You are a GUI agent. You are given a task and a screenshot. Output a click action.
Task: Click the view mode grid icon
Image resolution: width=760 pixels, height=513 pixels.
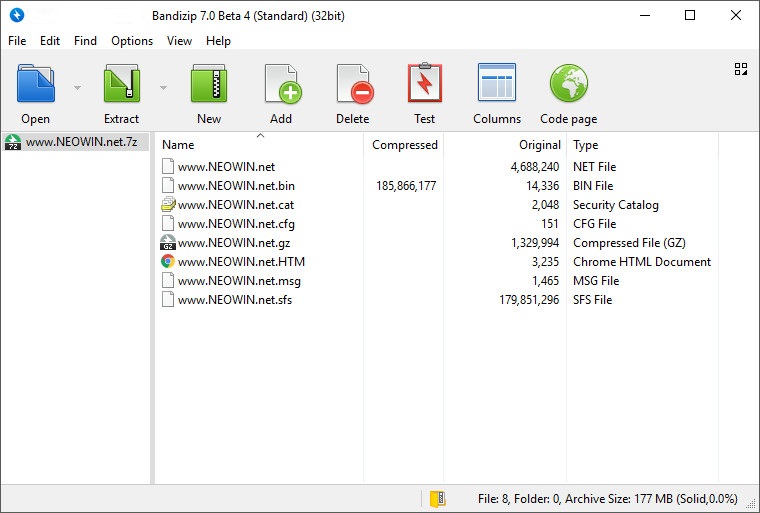point(741,69)
